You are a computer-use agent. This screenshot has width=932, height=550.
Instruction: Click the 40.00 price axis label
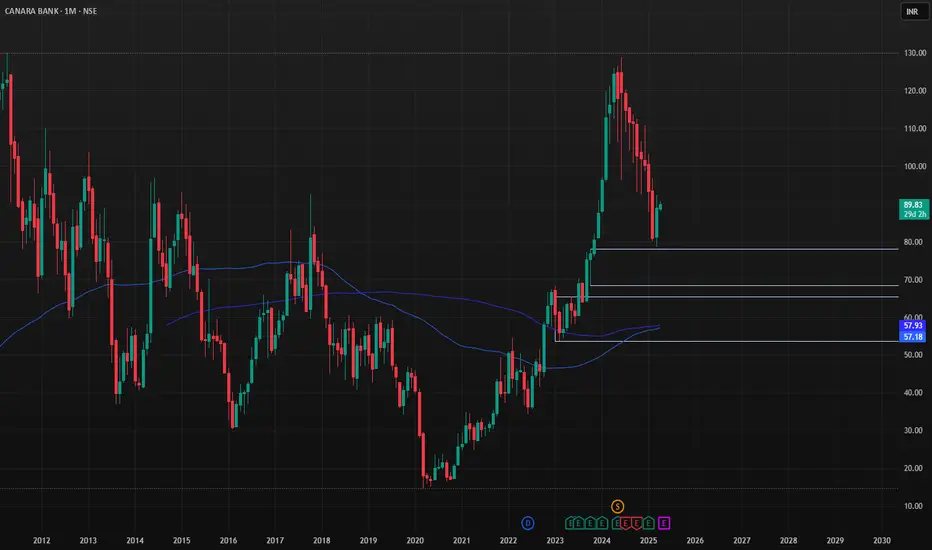(x=915, y=392)
